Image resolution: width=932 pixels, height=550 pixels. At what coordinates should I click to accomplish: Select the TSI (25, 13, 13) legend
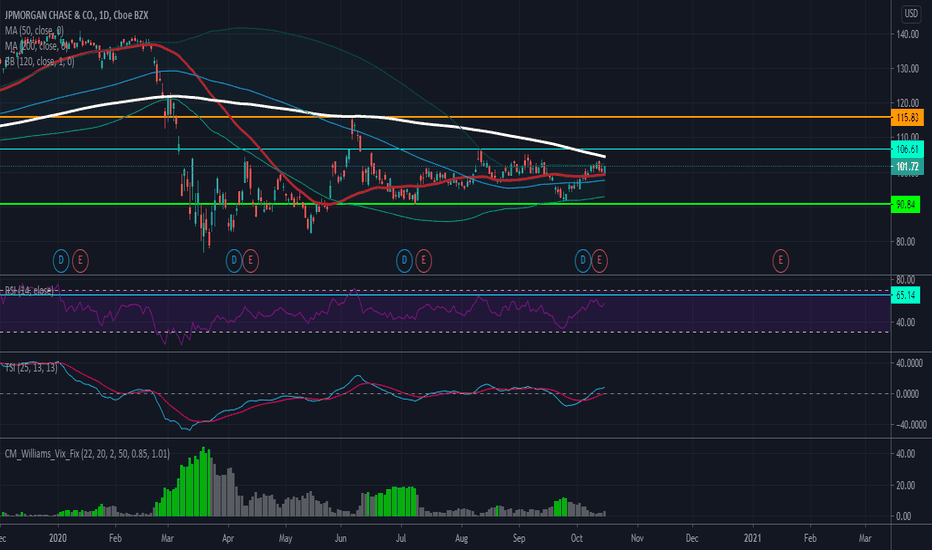[x=32, y=368]
